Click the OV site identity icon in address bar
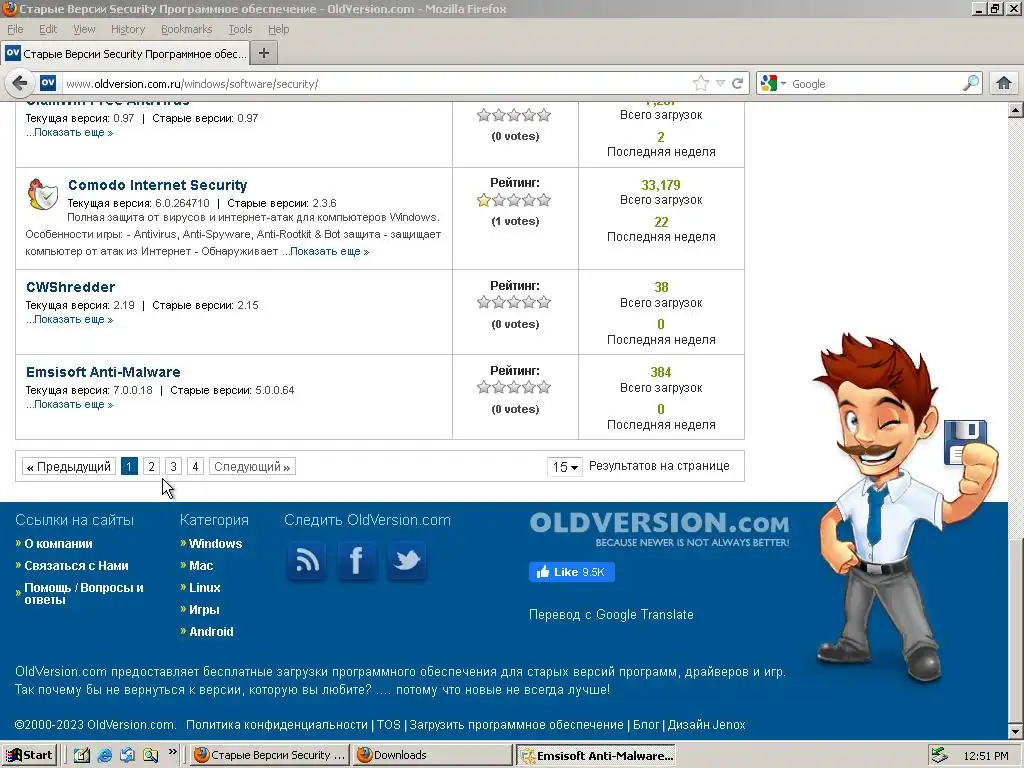The width and height of the screenshot is (1024, 768). [x=48, y=83]
